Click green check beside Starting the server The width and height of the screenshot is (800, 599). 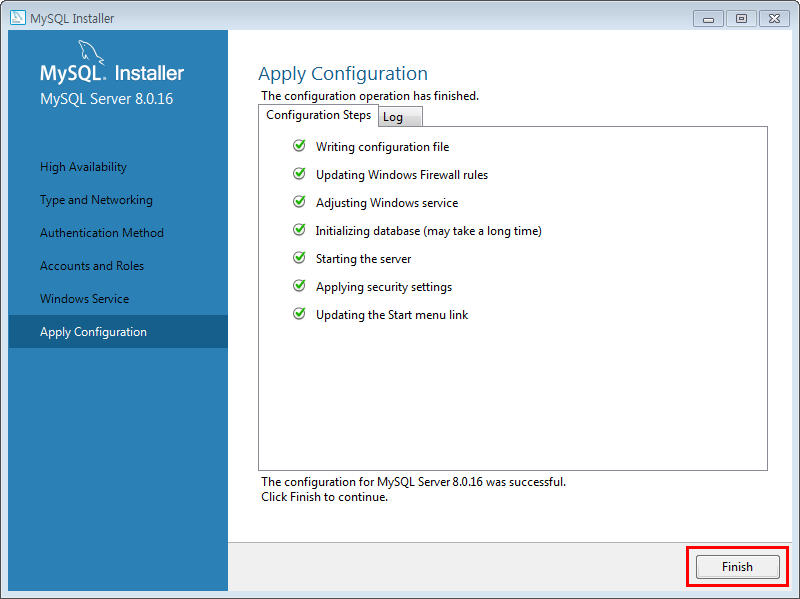click(x=299, y=258)
